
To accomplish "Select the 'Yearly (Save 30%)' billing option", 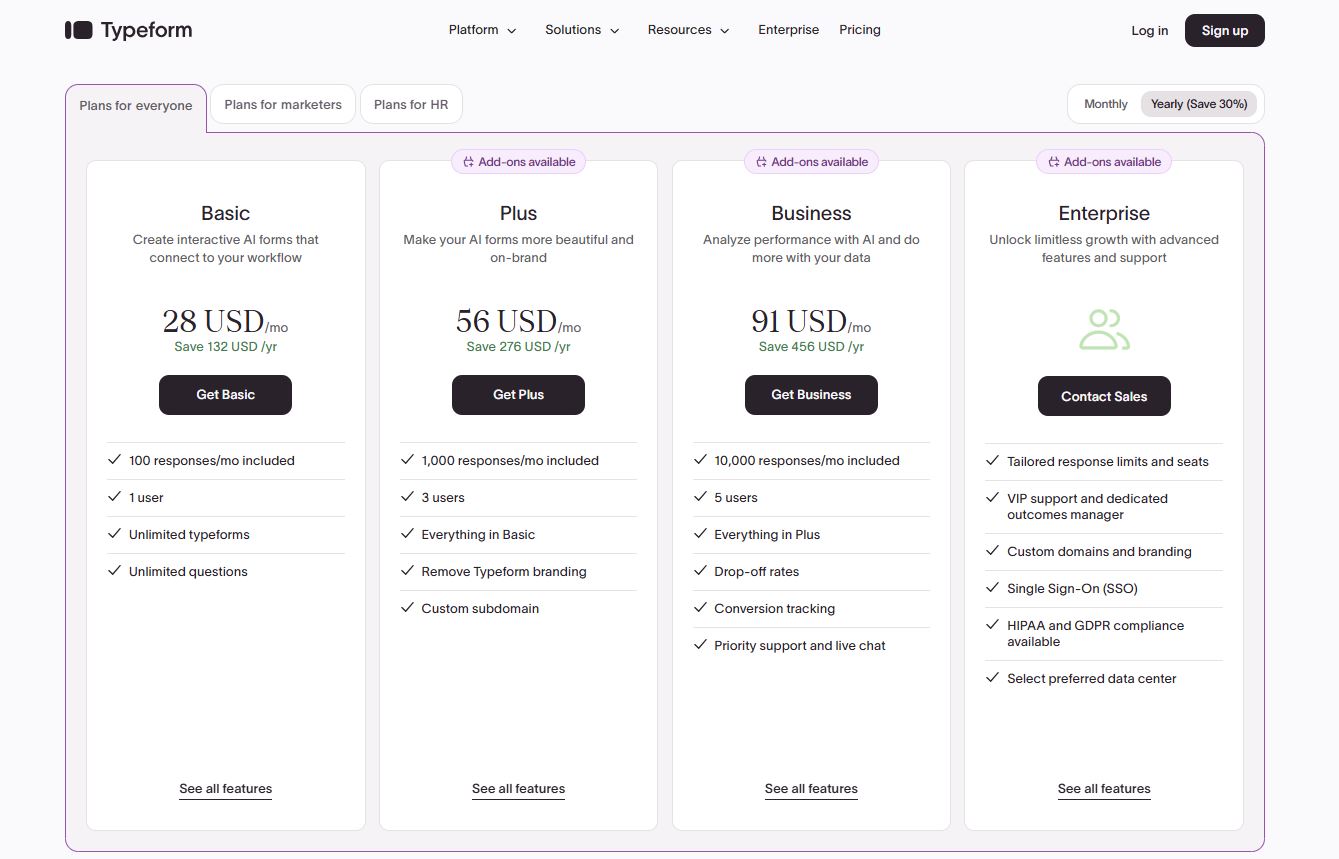I will coord(1199,103).
